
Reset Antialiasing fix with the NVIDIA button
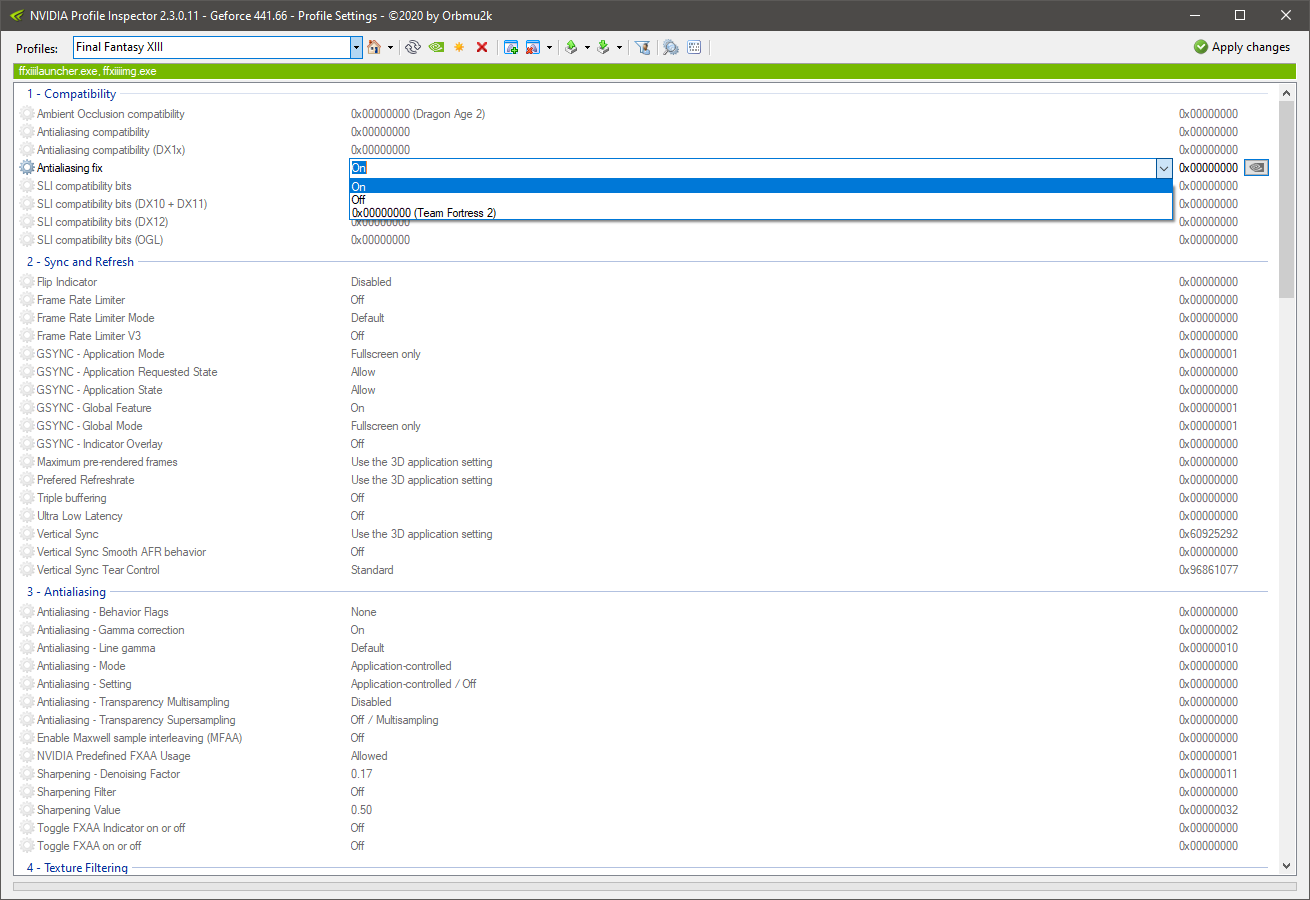tap(1256, 168)
